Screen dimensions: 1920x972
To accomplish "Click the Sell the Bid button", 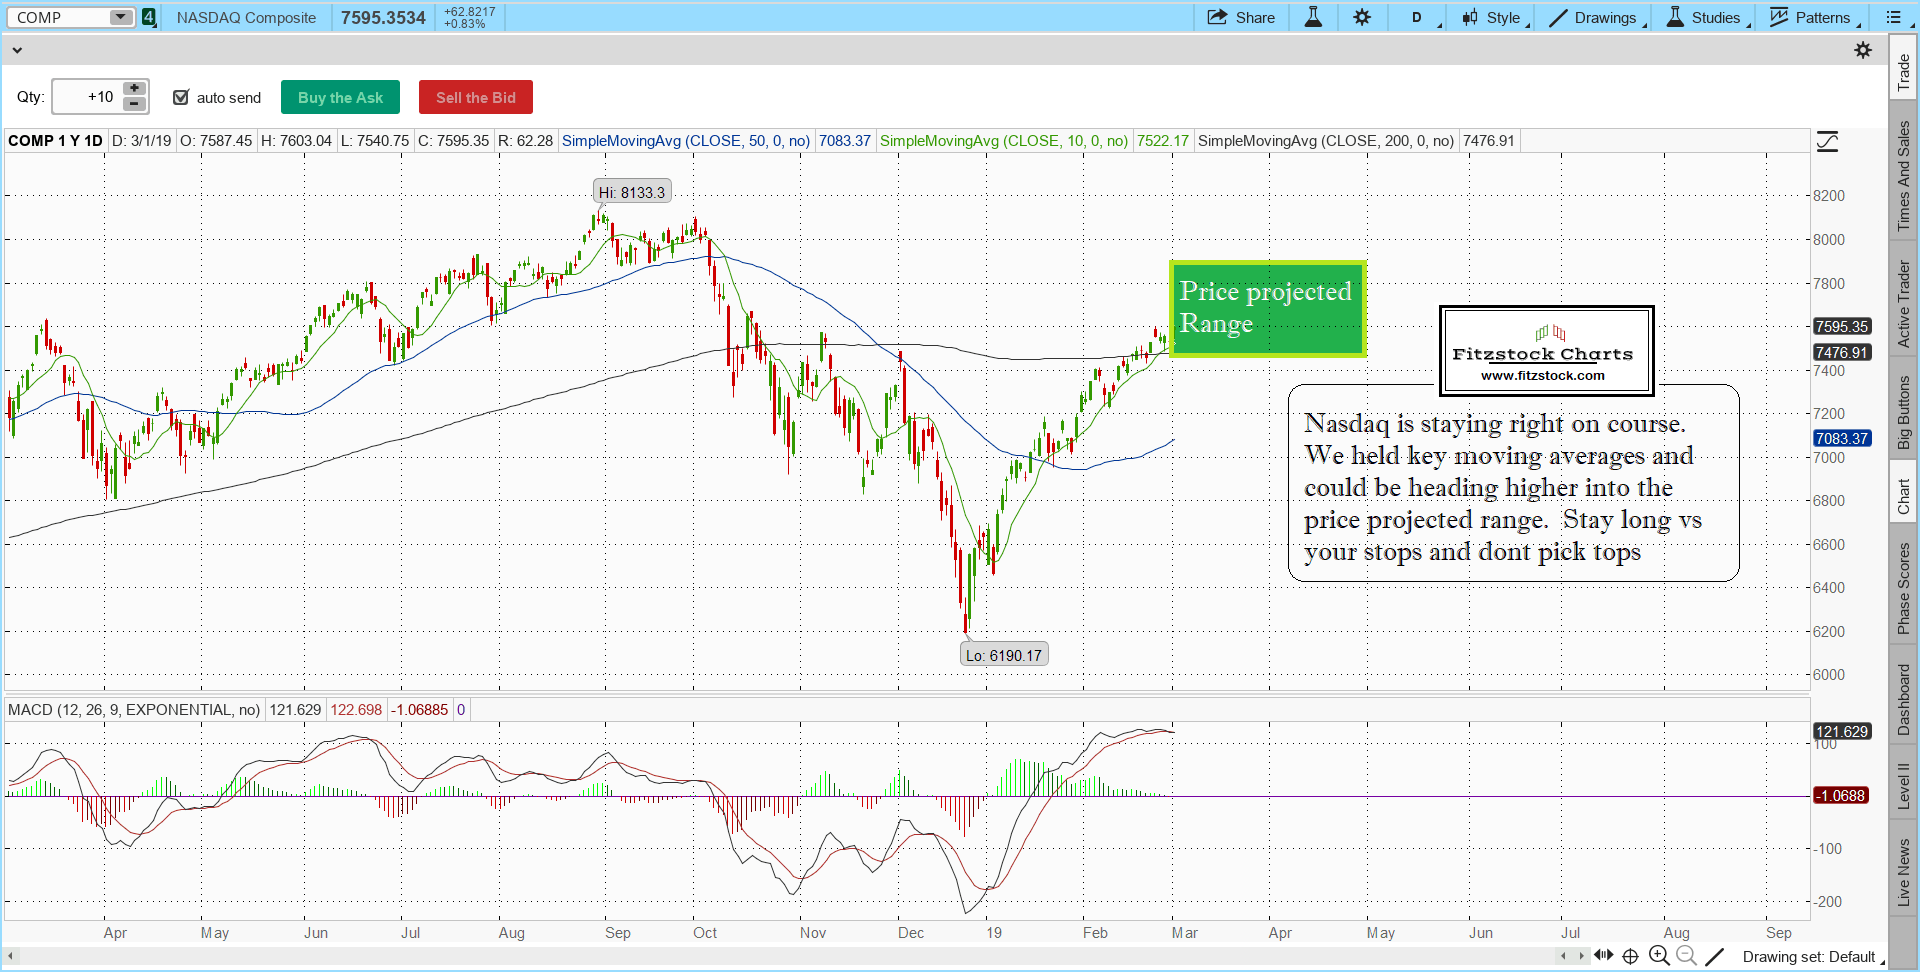I will click(475, 97).
